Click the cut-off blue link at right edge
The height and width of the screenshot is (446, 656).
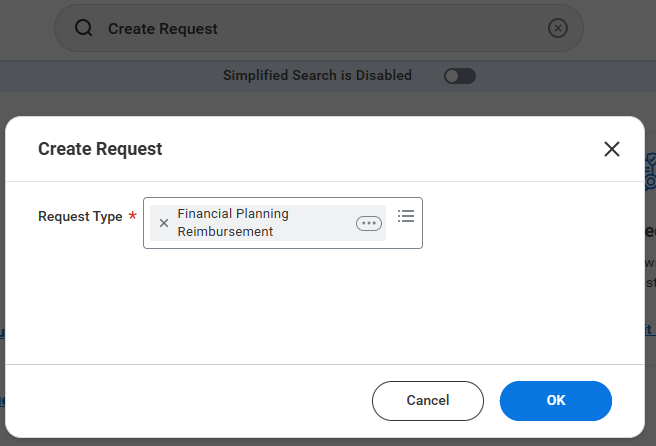click(650, 330)
